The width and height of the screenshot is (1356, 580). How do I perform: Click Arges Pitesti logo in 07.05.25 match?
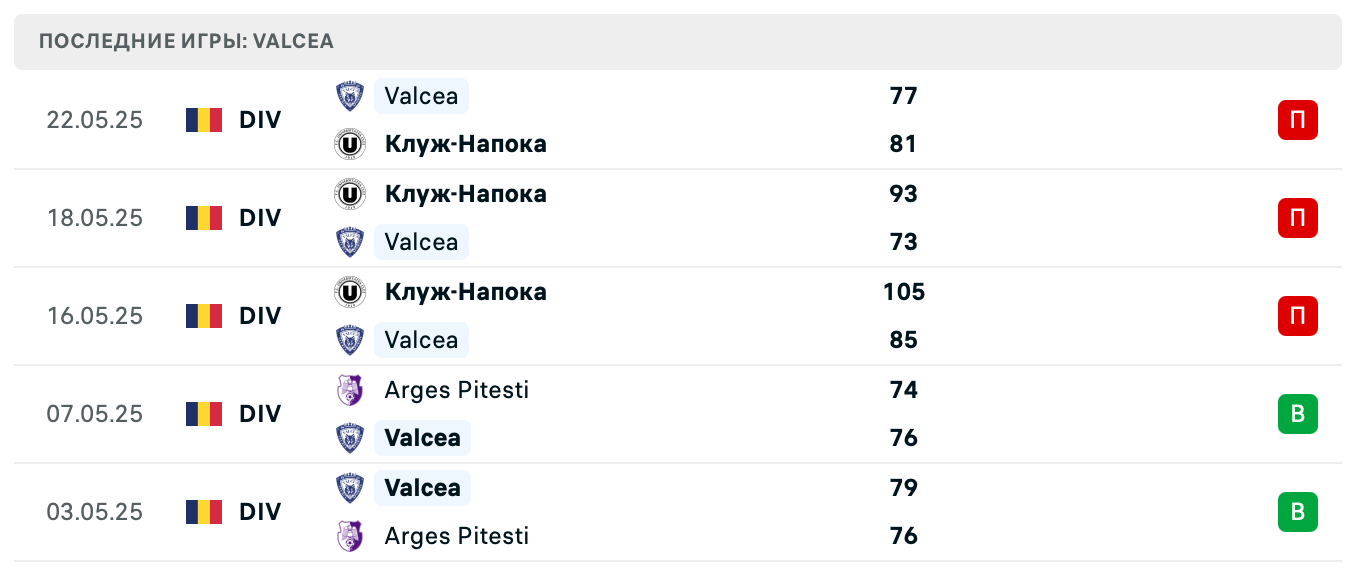coord(349,389)
